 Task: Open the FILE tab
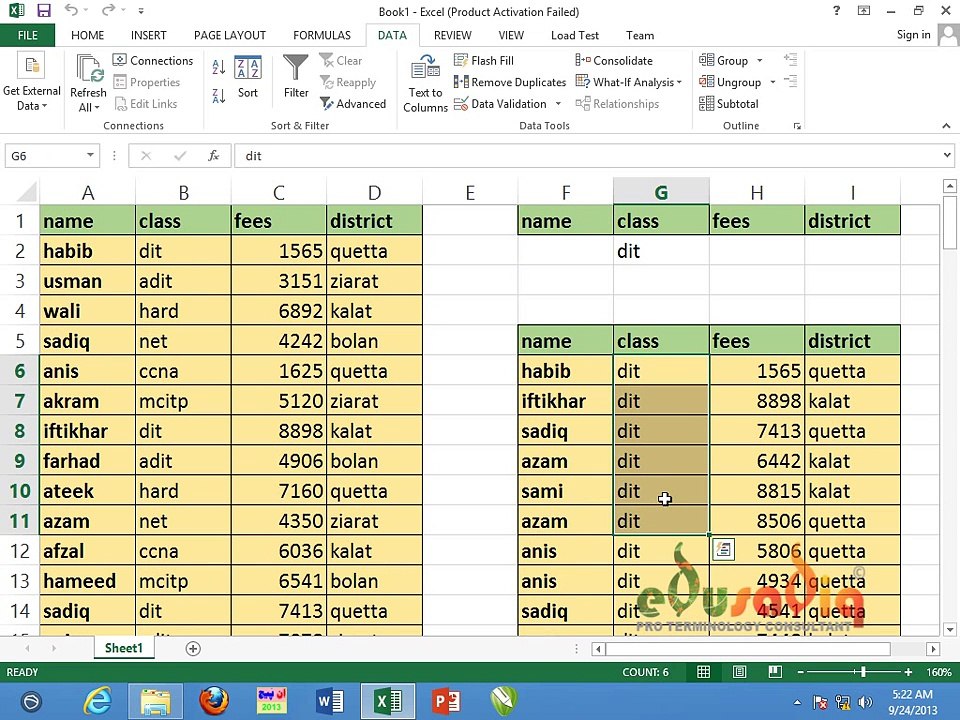[x=28, y=35]
